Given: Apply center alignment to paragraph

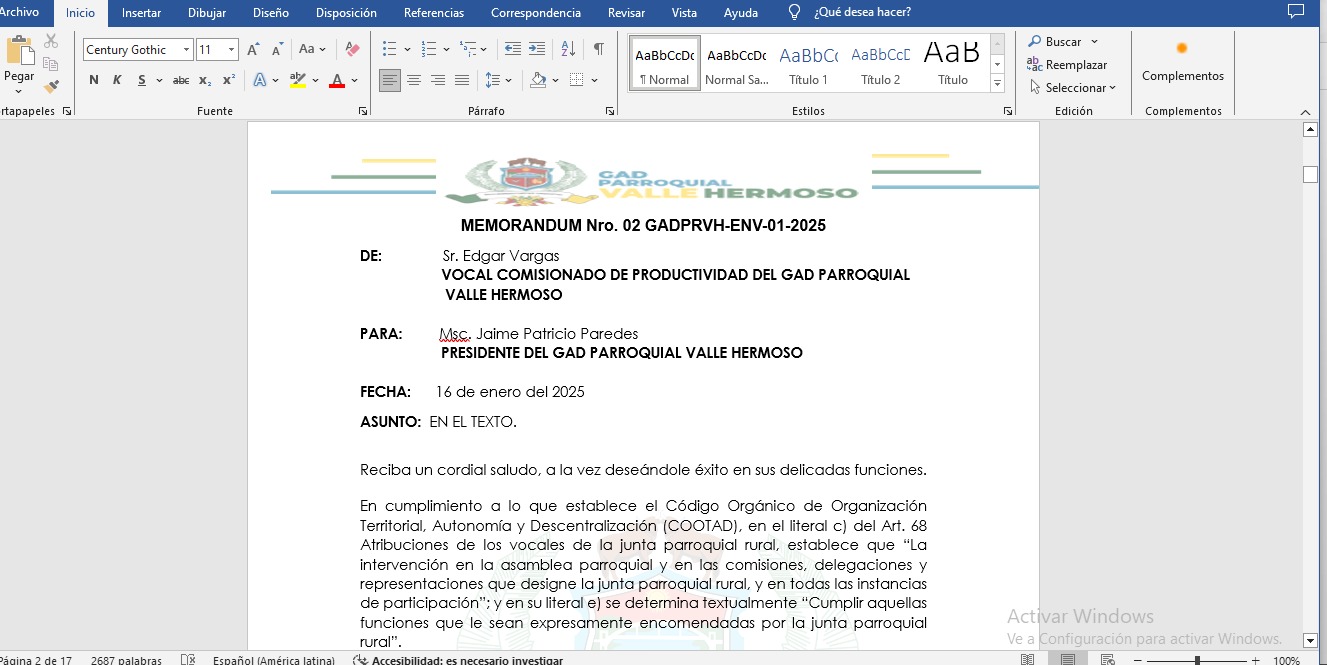Looking at the screenshot, I should [x=413, y=80].
